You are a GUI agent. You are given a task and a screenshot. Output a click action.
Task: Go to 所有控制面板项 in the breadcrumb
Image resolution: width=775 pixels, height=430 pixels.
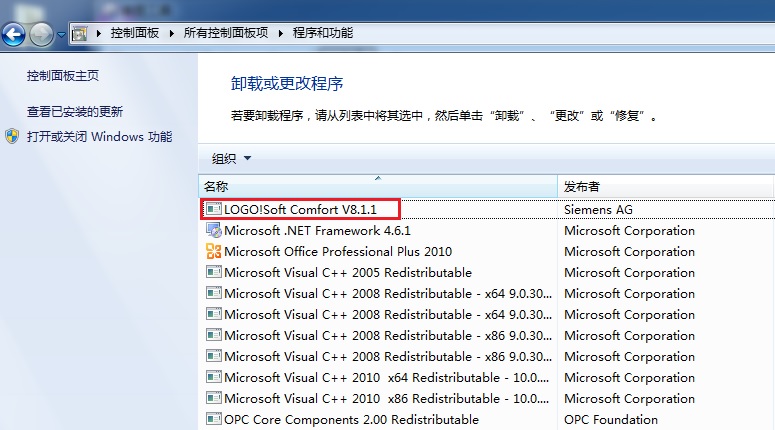(226, 33)
